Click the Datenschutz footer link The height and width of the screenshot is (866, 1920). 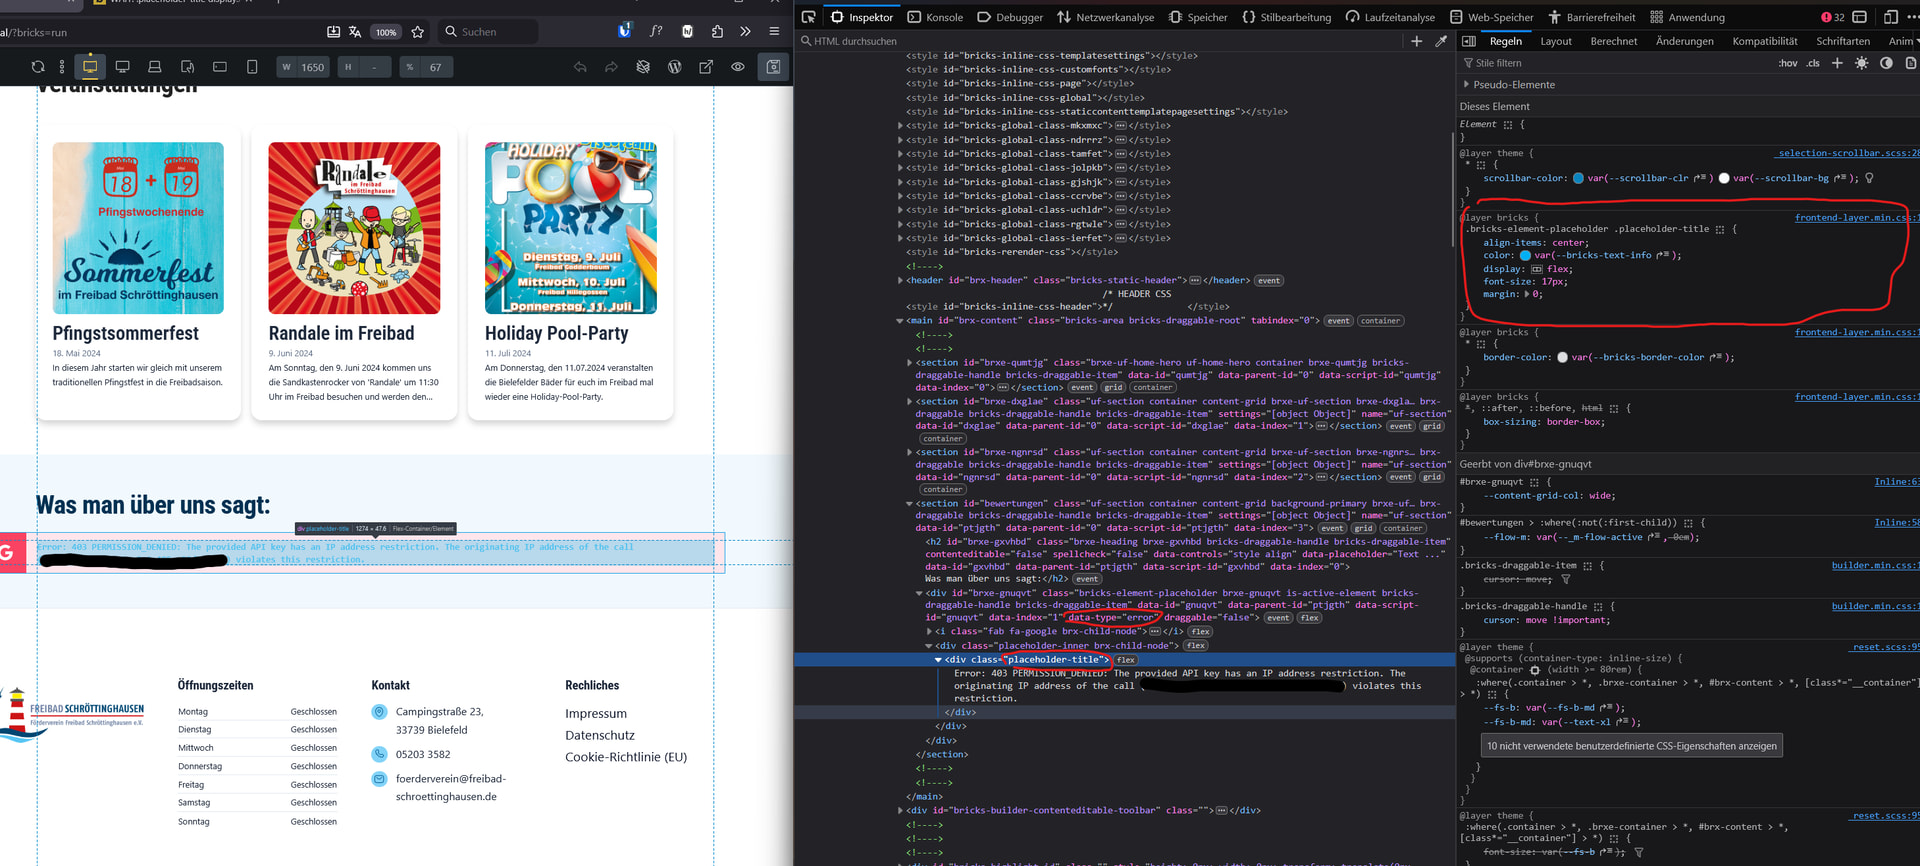click(600, 735)
